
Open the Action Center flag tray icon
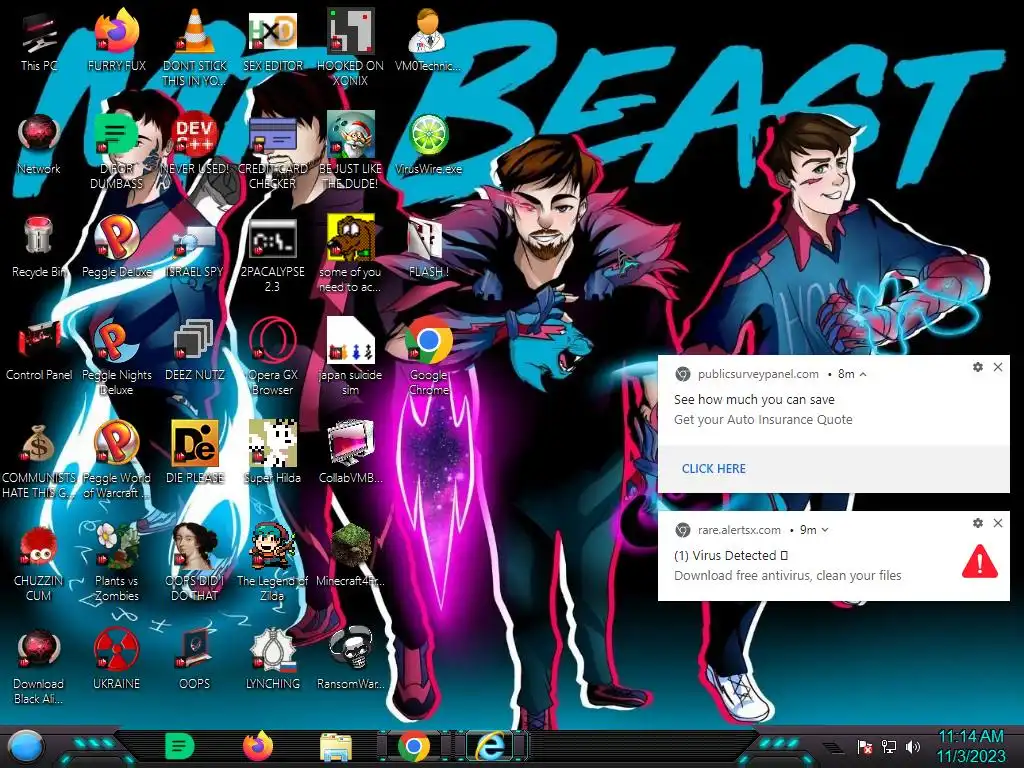[x=865, y=746]
